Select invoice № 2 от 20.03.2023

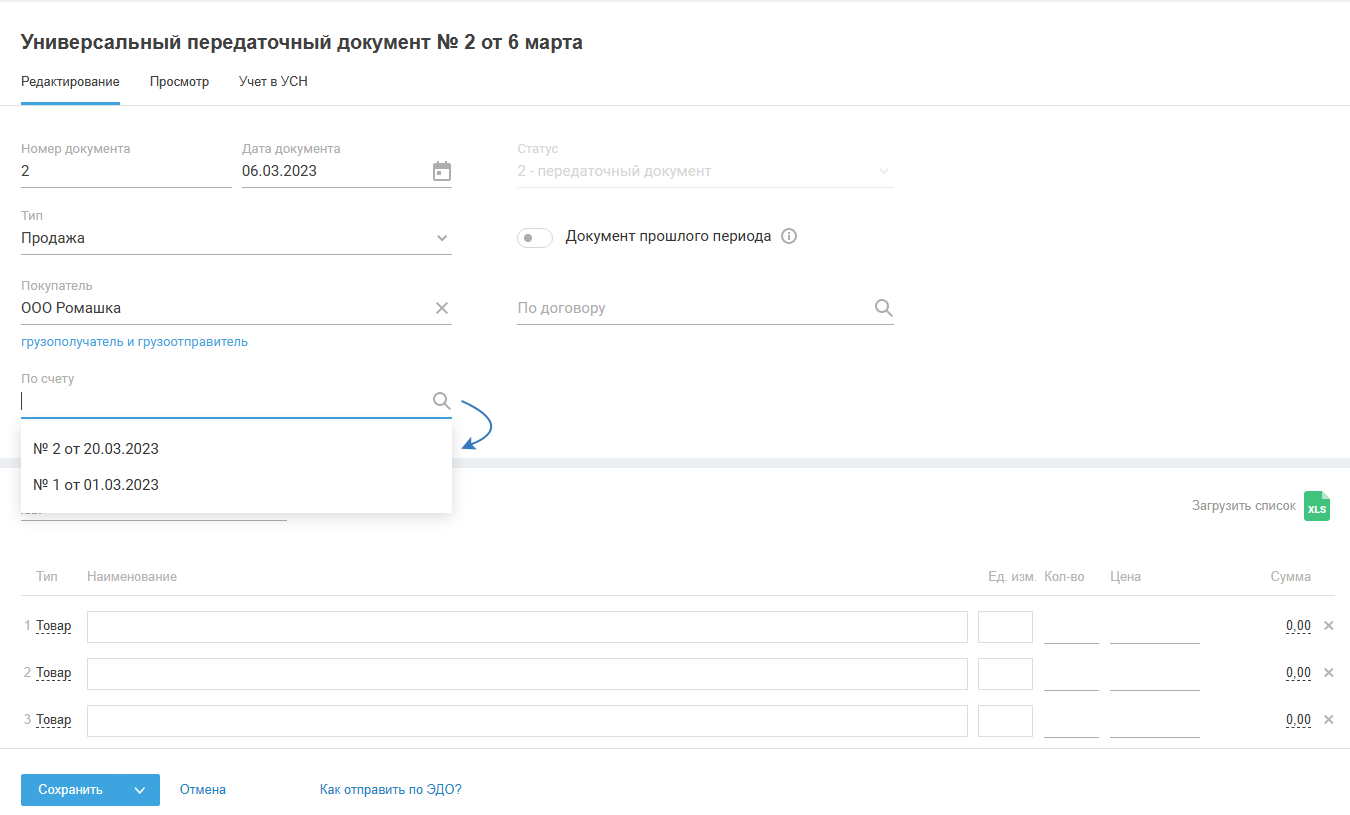click(x=96, y=449)
